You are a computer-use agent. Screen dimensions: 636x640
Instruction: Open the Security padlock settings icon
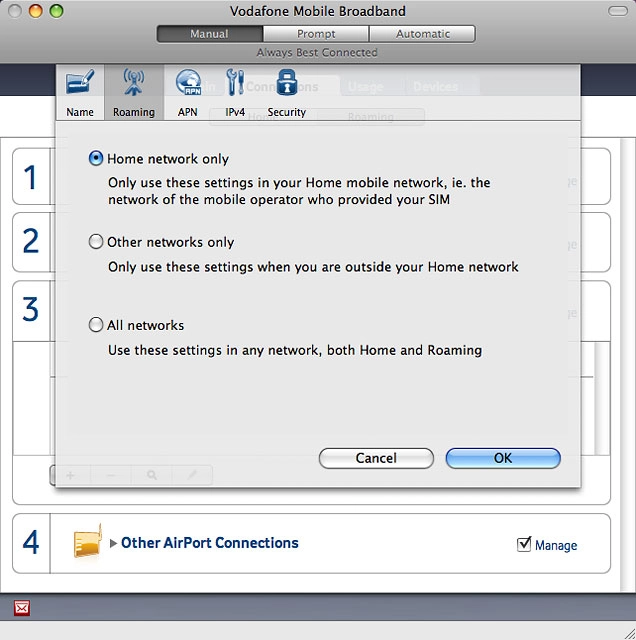tap(287, 82)
